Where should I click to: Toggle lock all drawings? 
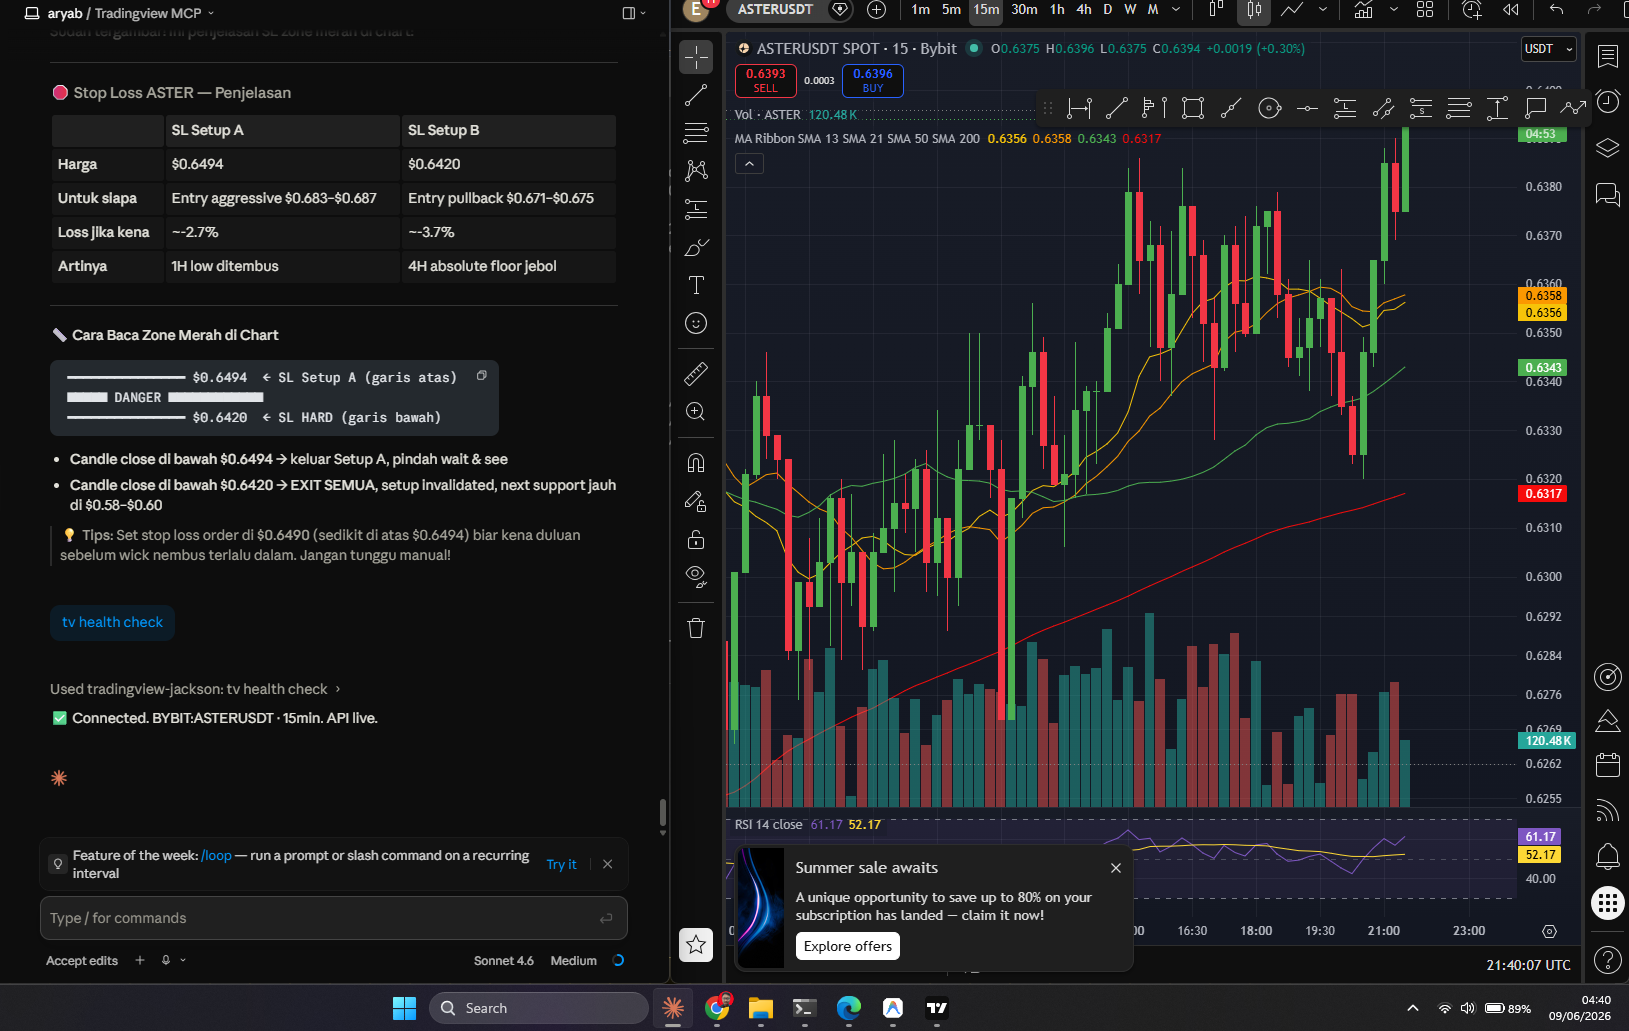[696, 540]
